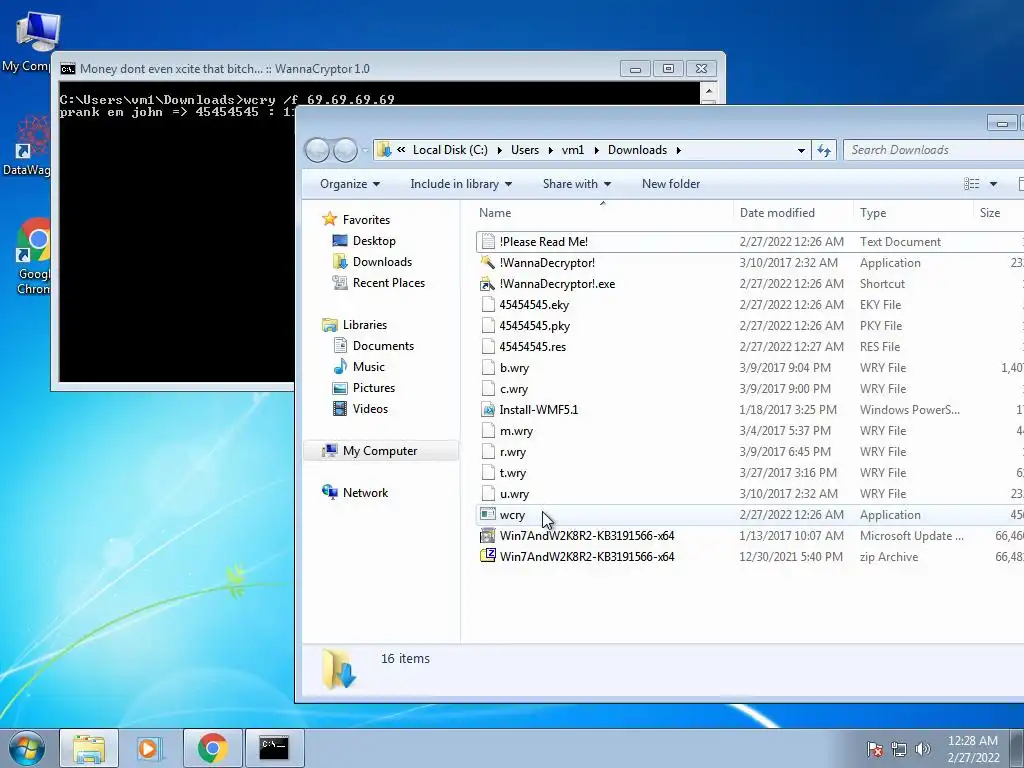Select the b.wry file name

click(514, 368)
